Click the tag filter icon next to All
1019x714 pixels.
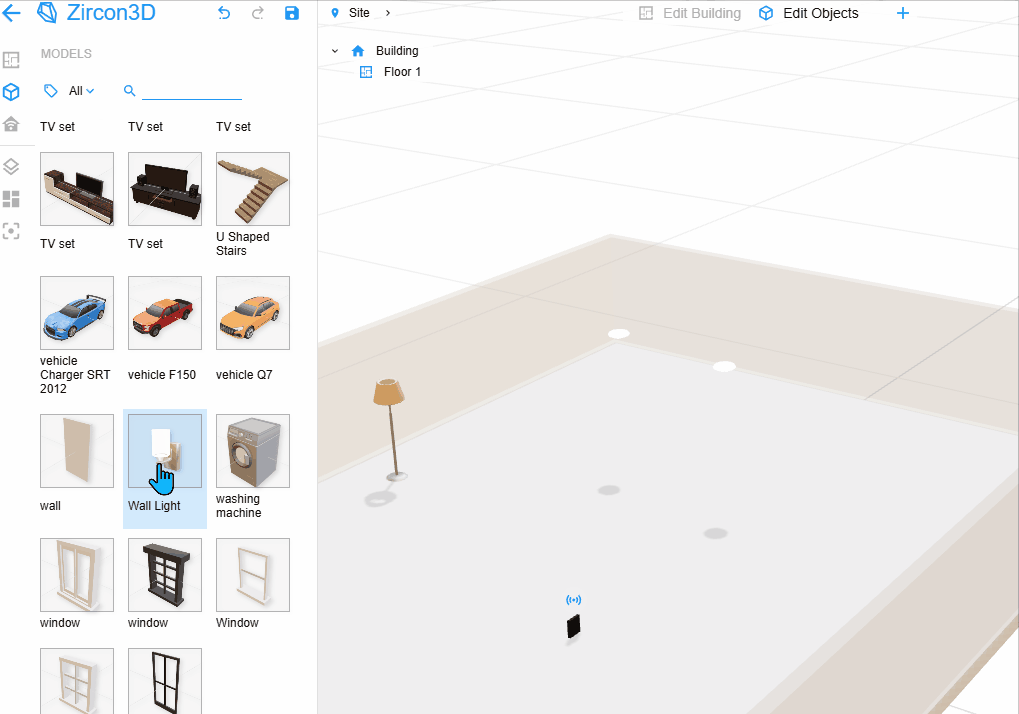pos(50,90)
